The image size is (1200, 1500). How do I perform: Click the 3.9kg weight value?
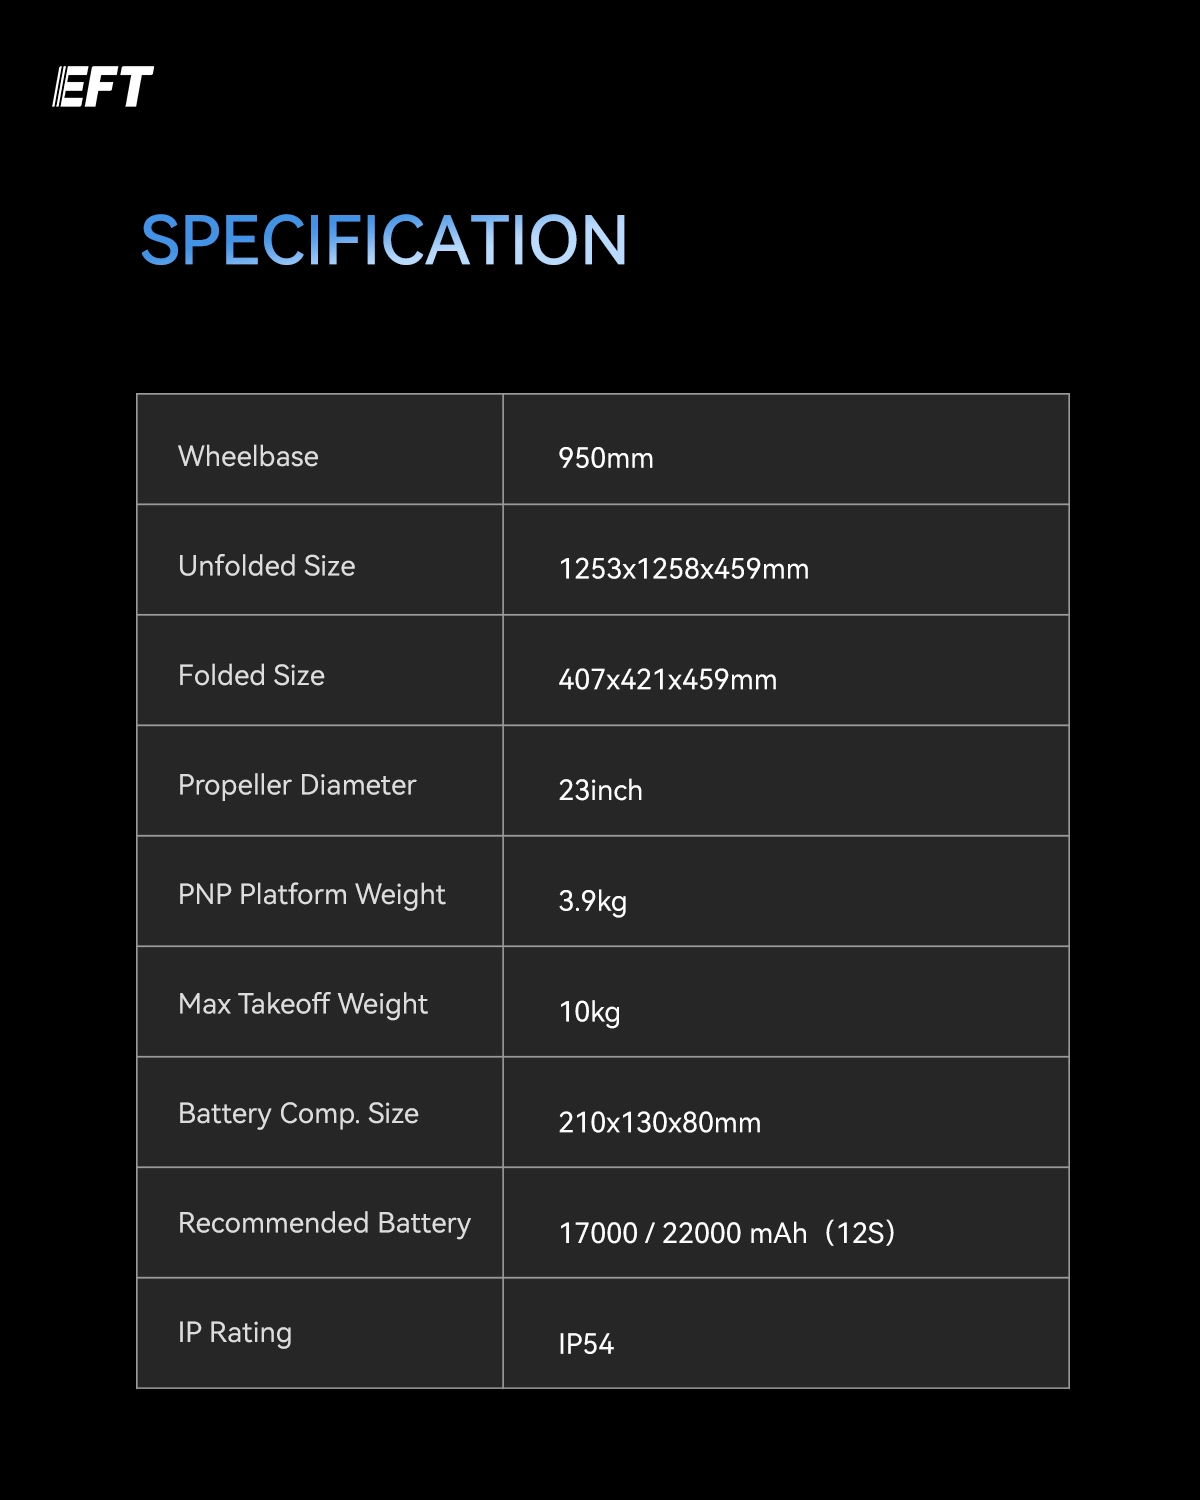point(592,901)
